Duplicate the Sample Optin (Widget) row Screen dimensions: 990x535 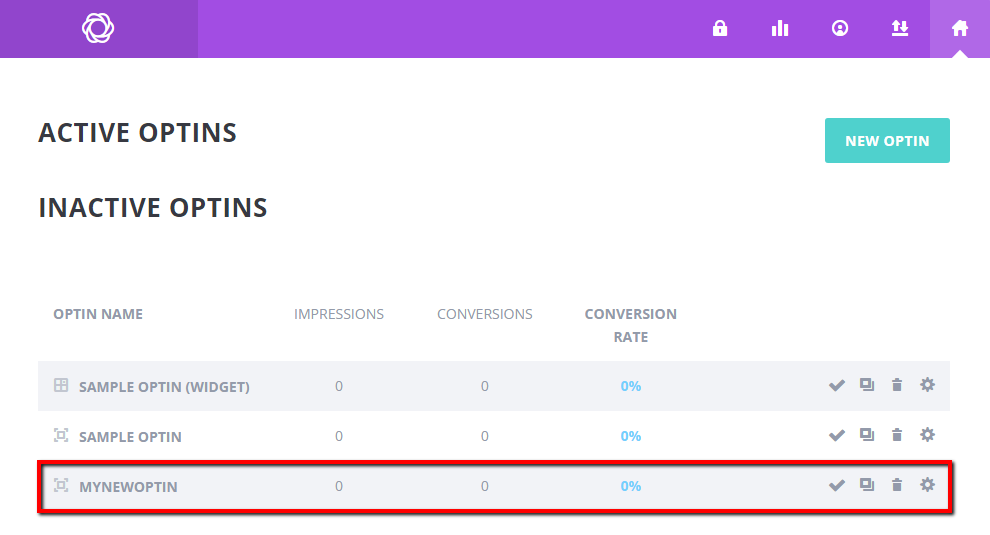(867, 385)
